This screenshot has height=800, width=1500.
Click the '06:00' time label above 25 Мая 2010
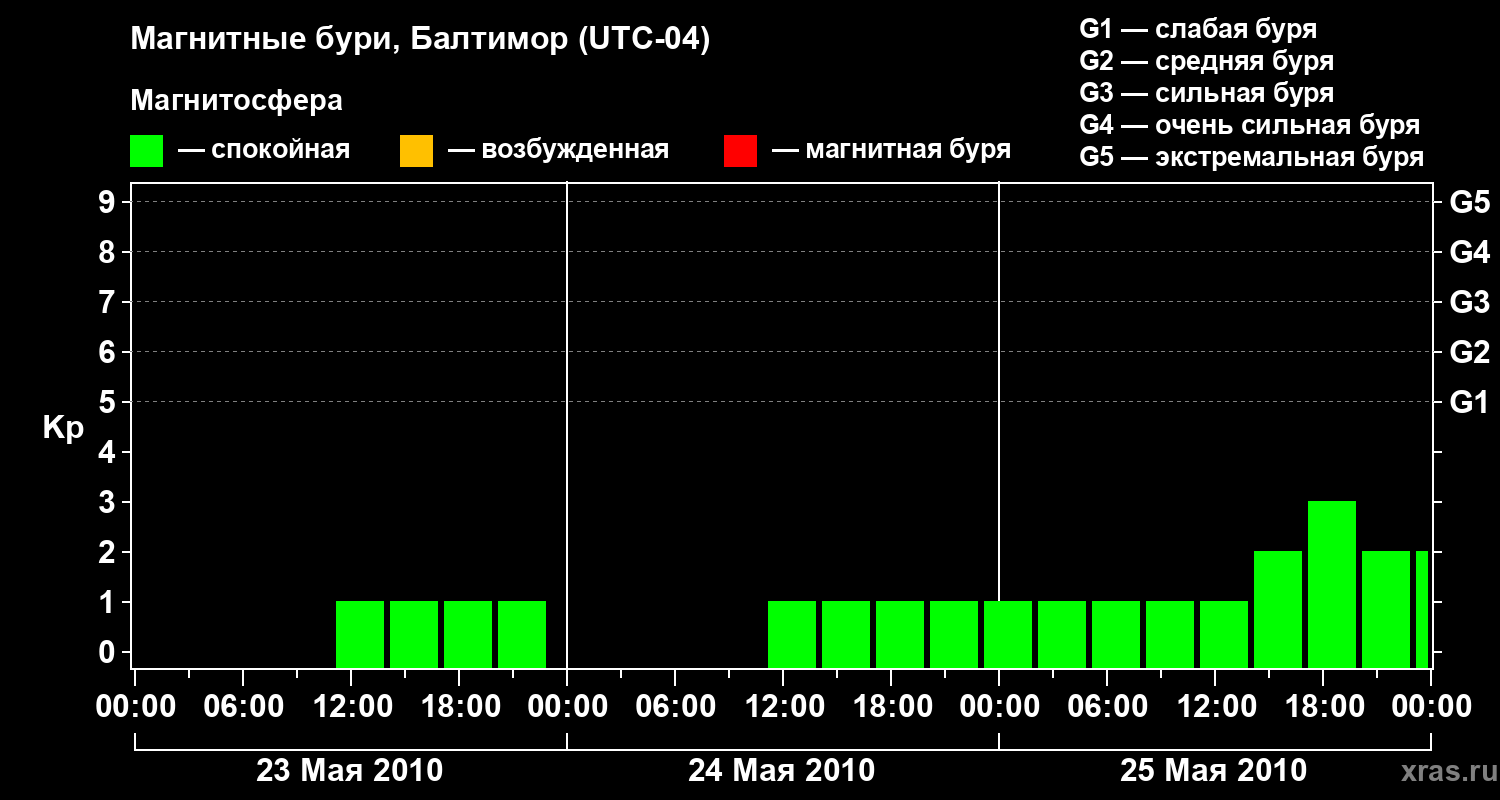1107,707
